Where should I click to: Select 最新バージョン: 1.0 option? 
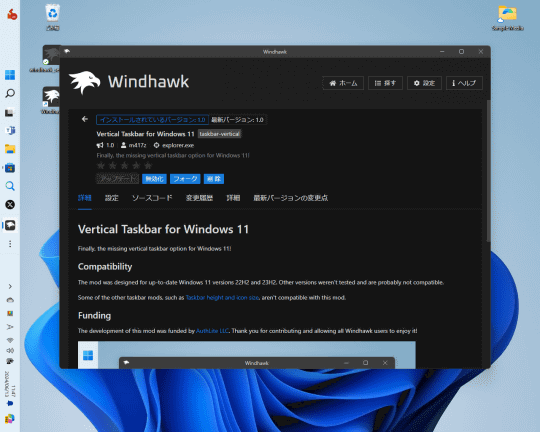coord(237,120)
